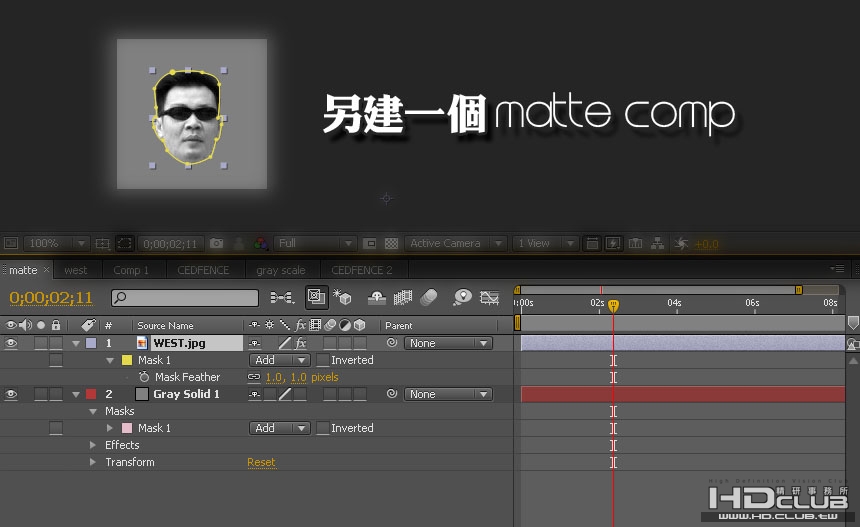860x527 pixels.
Task: Open the Gray Solid 1 Parent None dropdown
Action: click(448, 394)
